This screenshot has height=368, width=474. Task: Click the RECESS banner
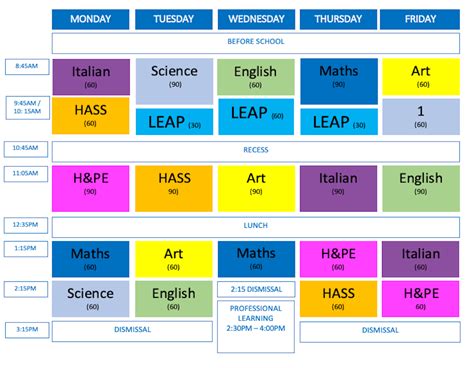click(x=256, y=151)
